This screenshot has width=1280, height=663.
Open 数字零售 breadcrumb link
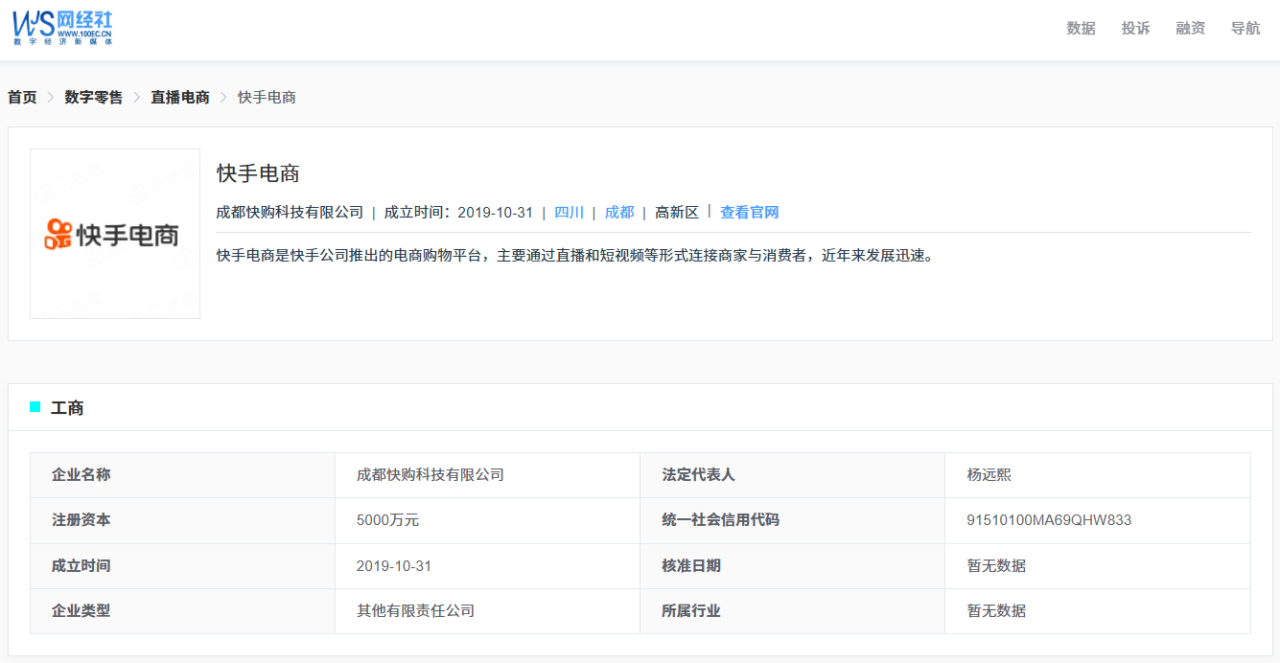click(94, 97)
